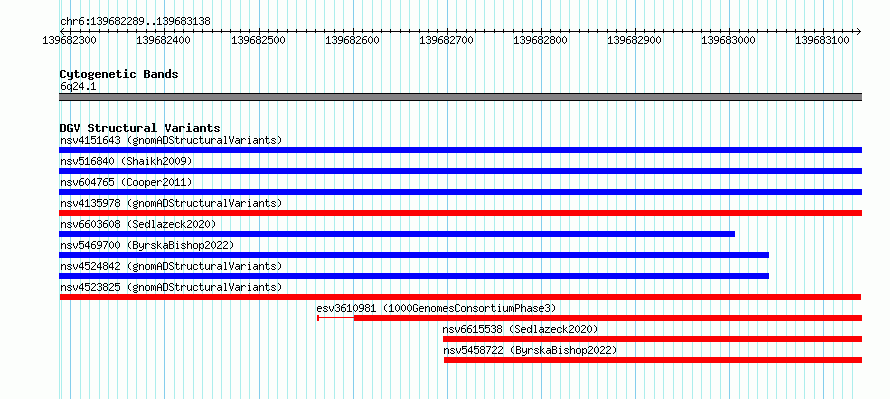Viewport: 890px width, 399px height.
Task: Select the blue bar under nsv604765
Action: [x=460, y=192]
